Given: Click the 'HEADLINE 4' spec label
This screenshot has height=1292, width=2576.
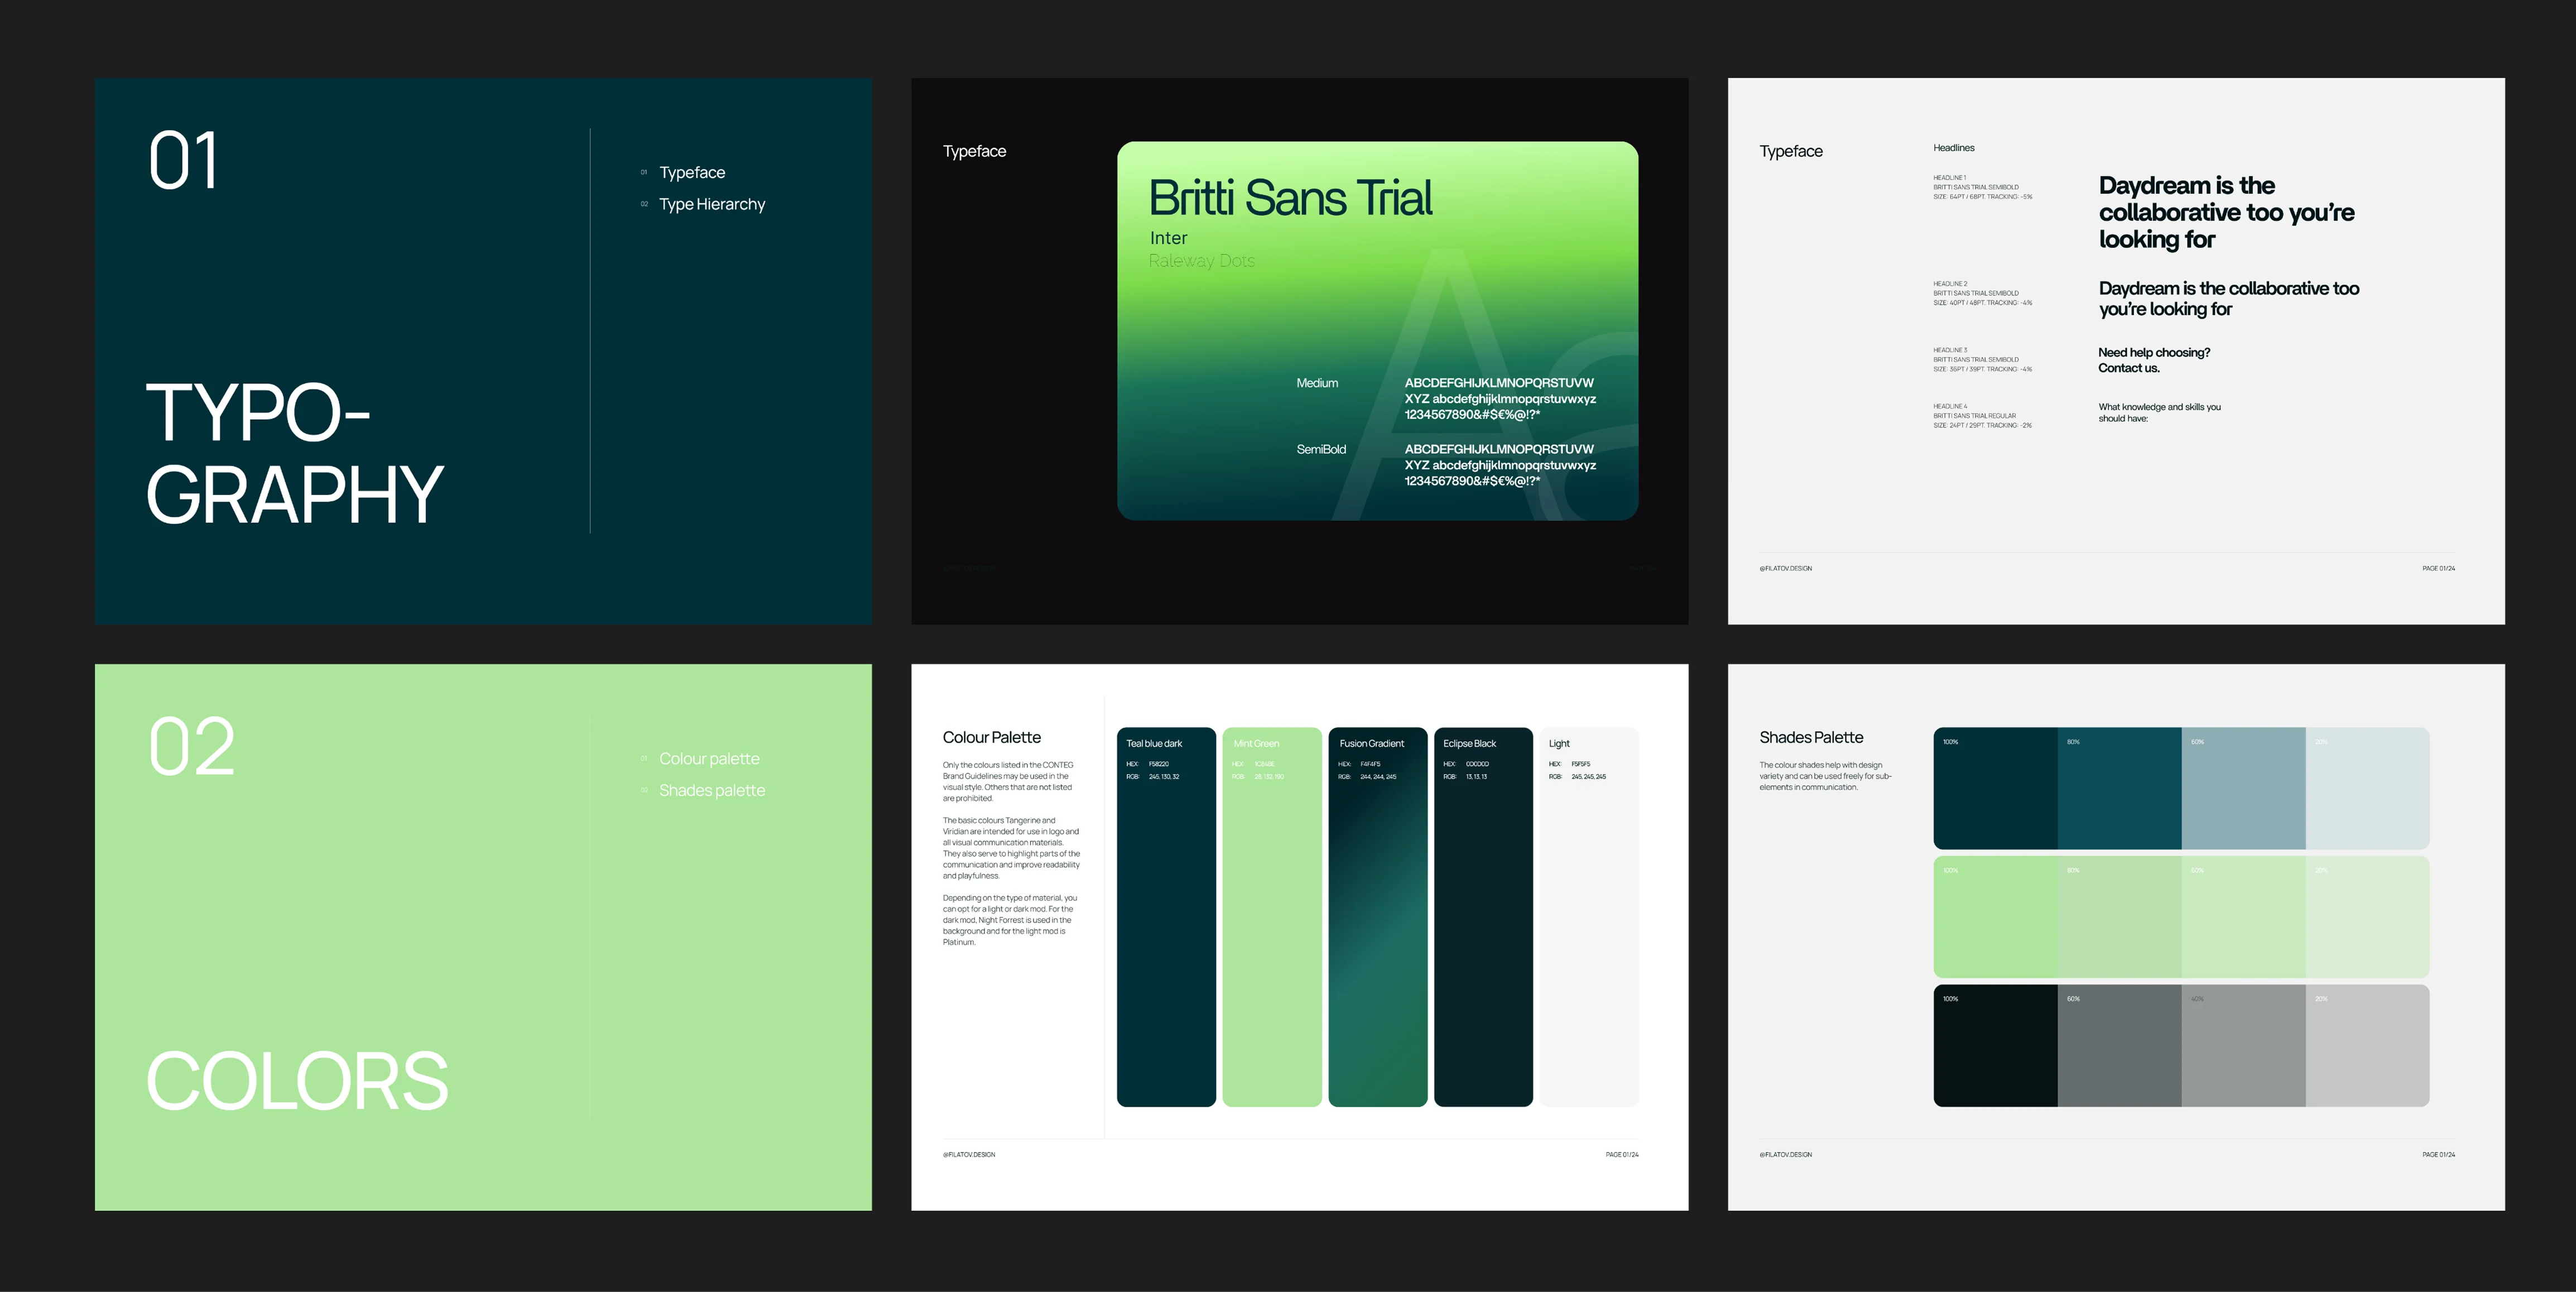Looking at the screenshot, I should coord(1950,406).
